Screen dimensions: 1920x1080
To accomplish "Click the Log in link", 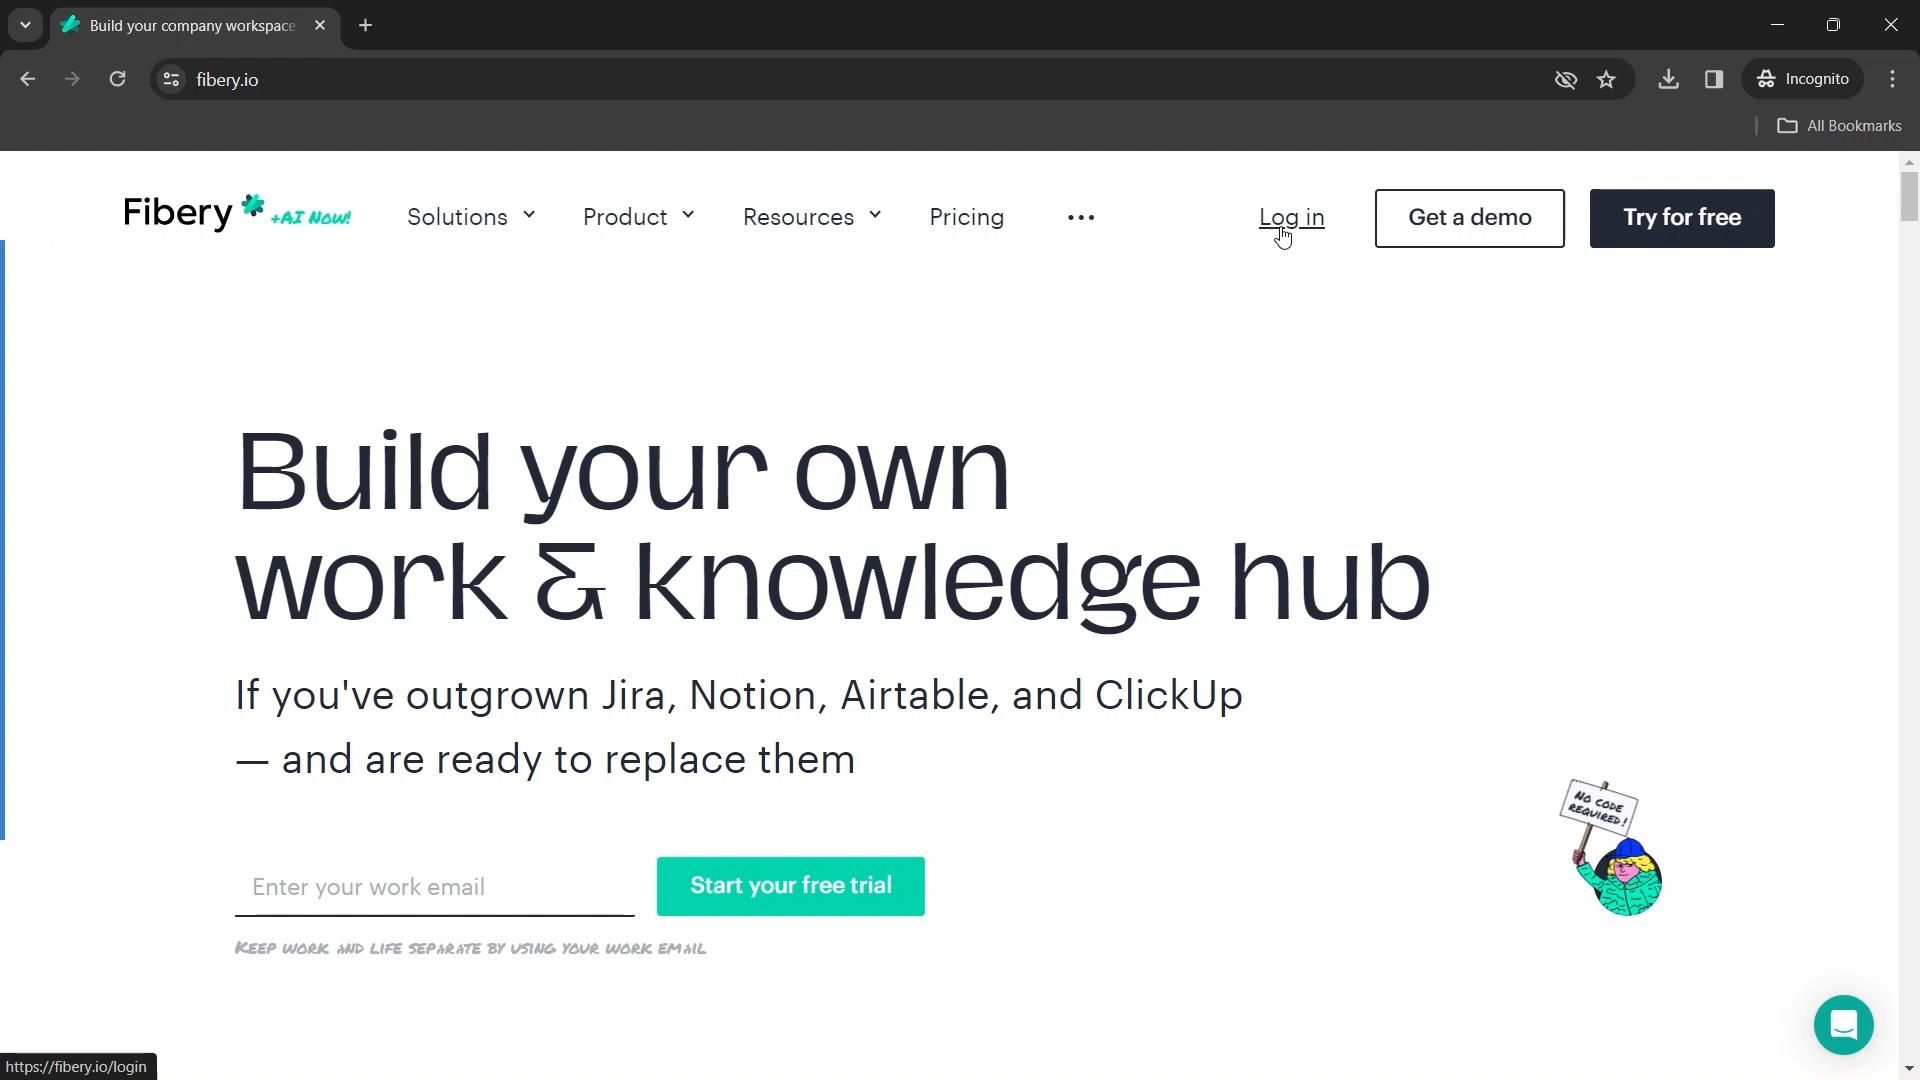I will pos(1291,217).
